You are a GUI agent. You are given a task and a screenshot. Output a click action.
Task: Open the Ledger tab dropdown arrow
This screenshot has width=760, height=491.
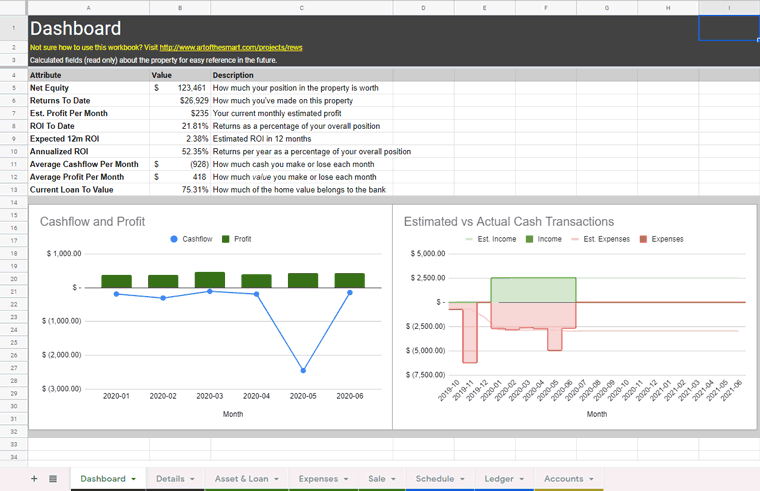[522, 479]
